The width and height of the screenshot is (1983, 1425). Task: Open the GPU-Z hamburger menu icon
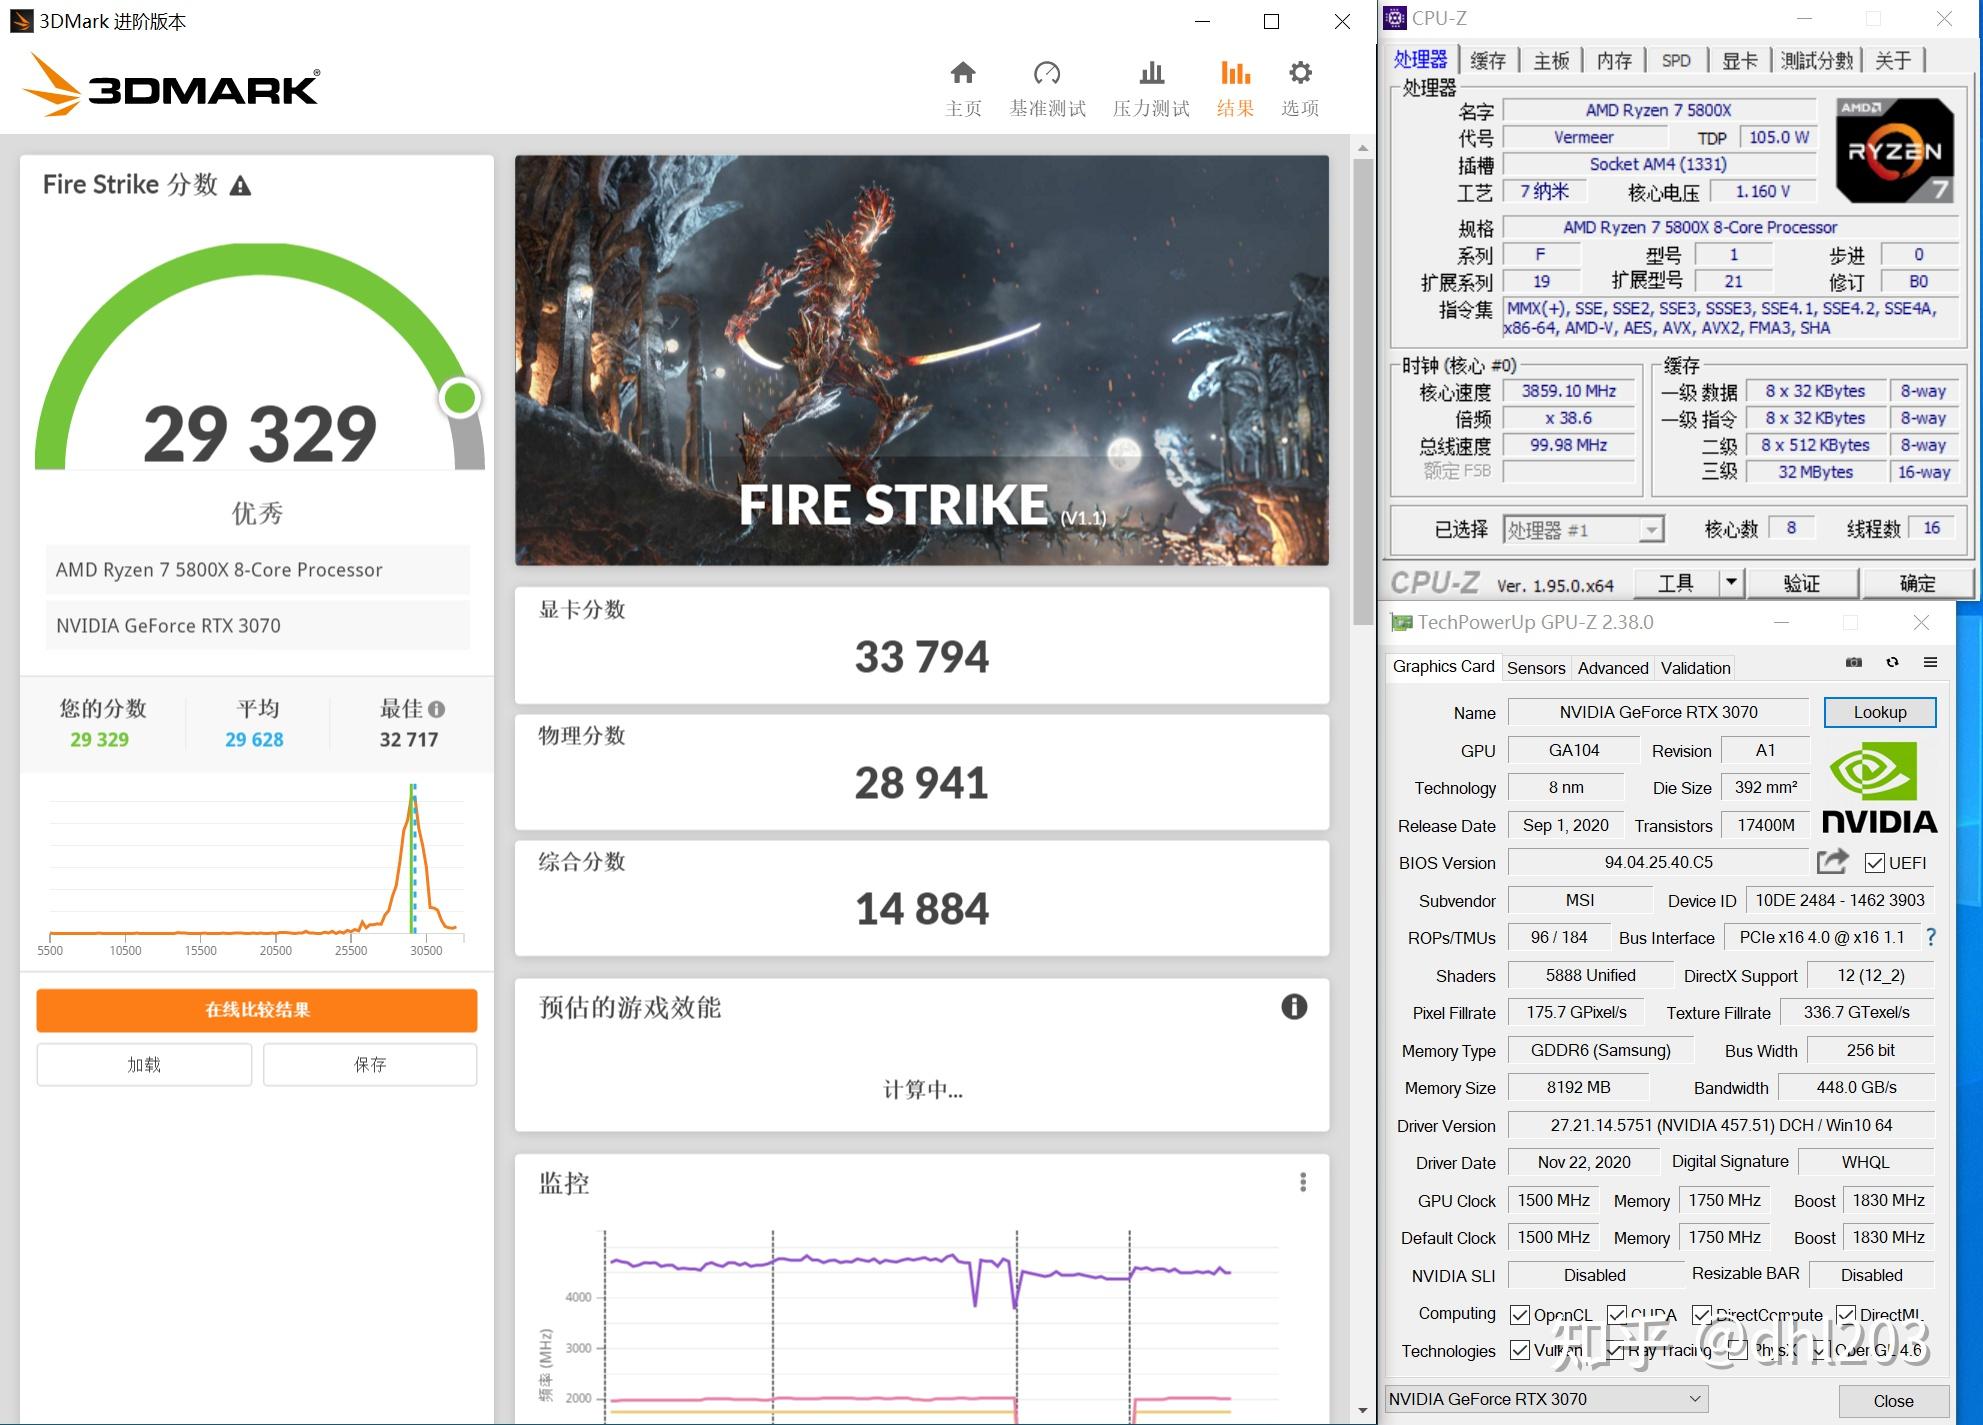pos(1931,663)
